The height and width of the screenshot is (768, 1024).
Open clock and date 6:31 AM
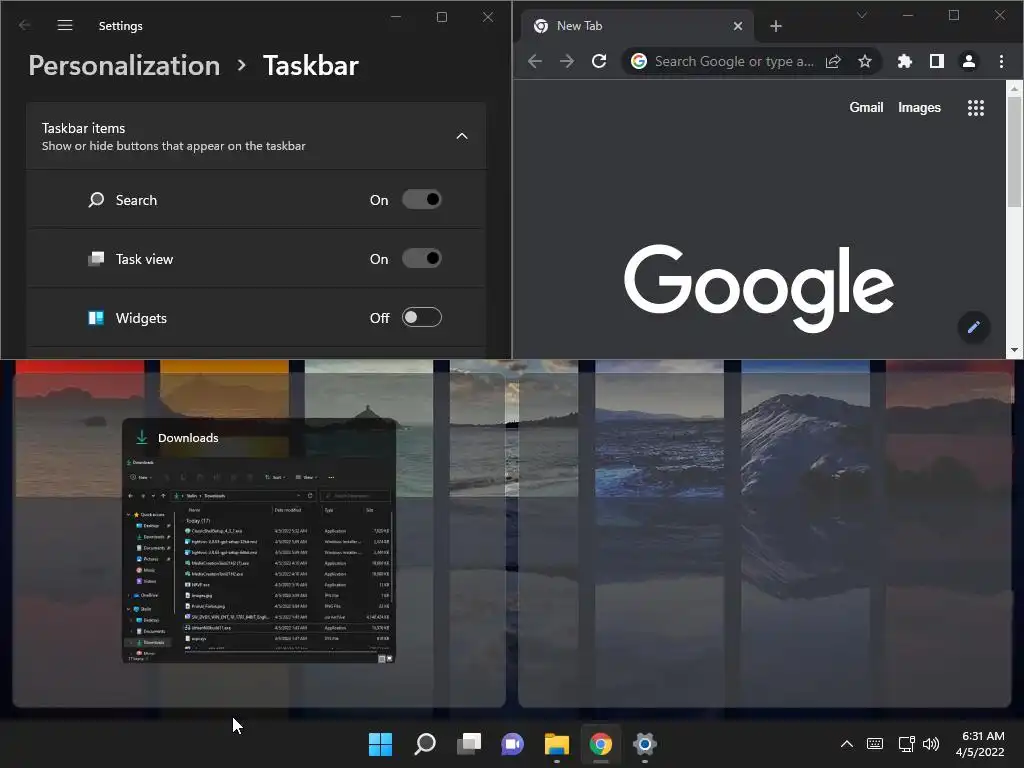pos(980,744)
